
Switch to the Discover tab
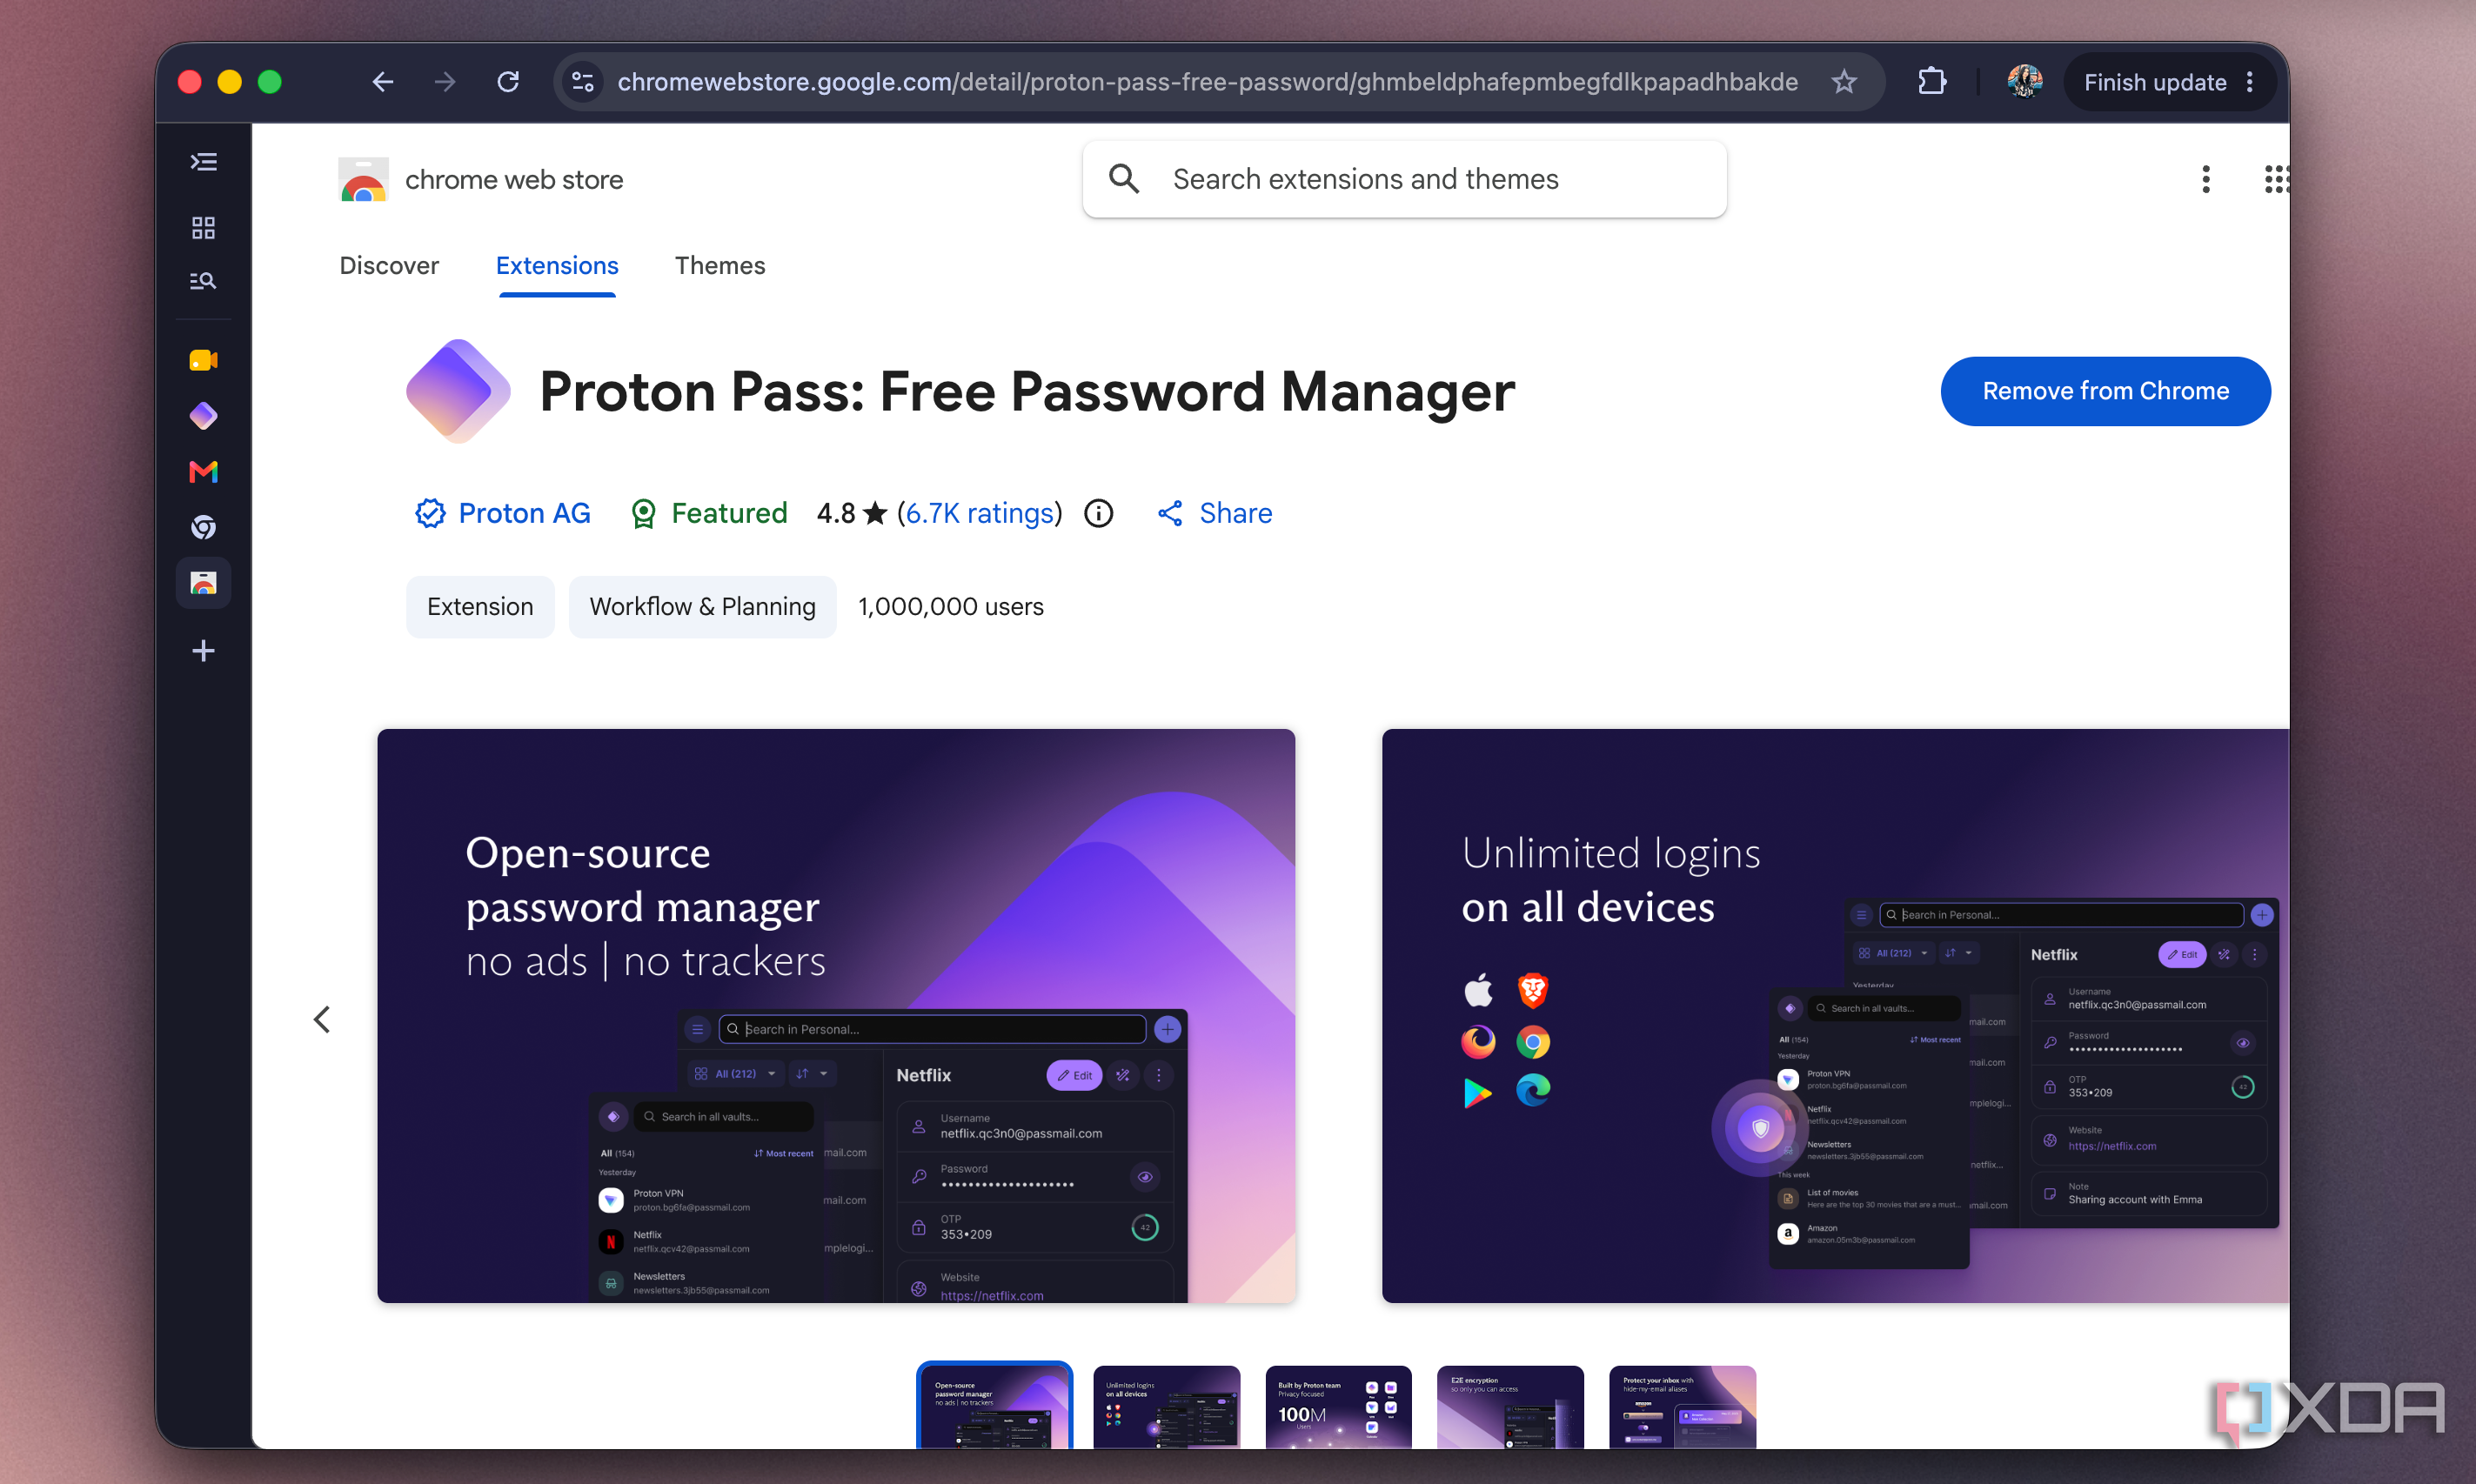point(389,265)
